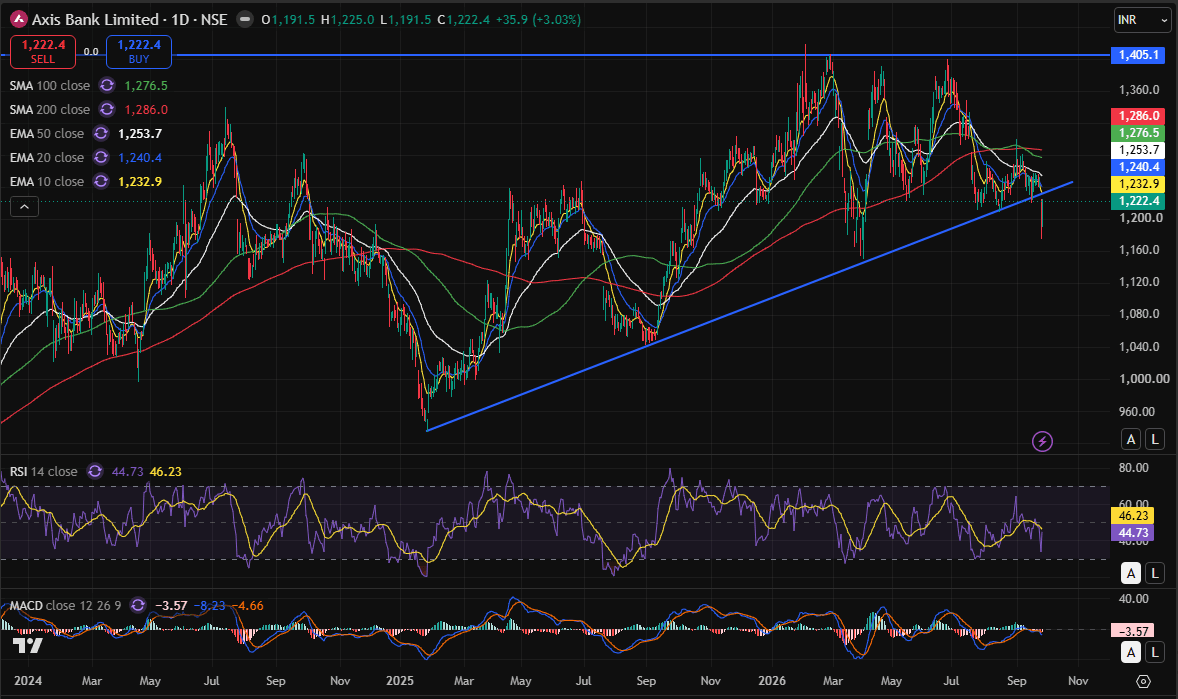
Task: Toggle auto scale A on RSI pane
Action: (1131, 573)
